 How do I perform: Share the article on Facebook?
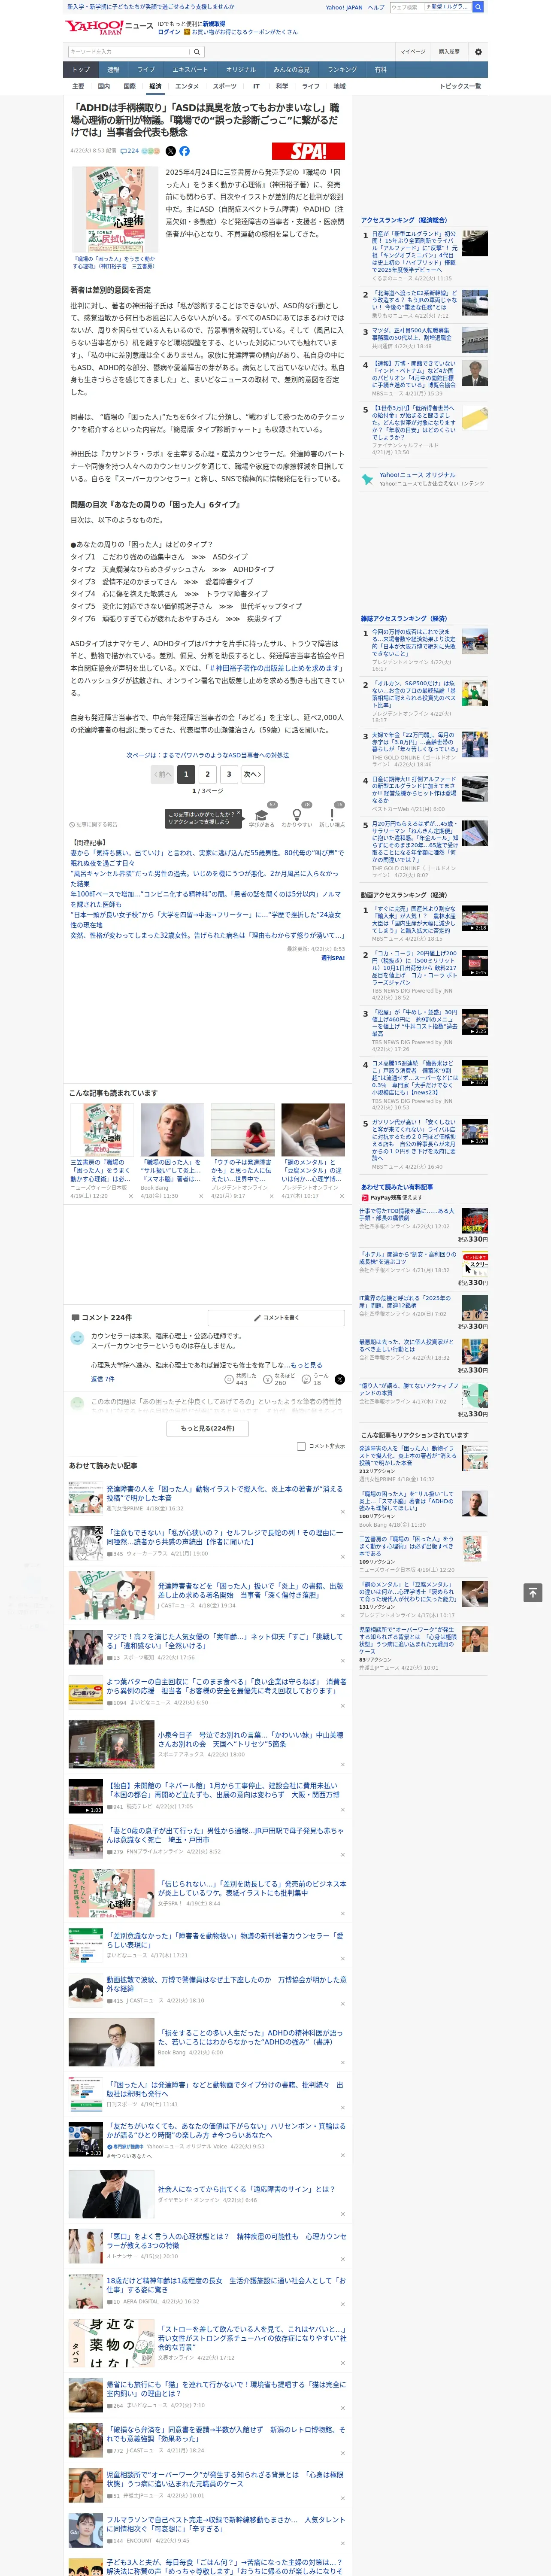pos(184,151)
